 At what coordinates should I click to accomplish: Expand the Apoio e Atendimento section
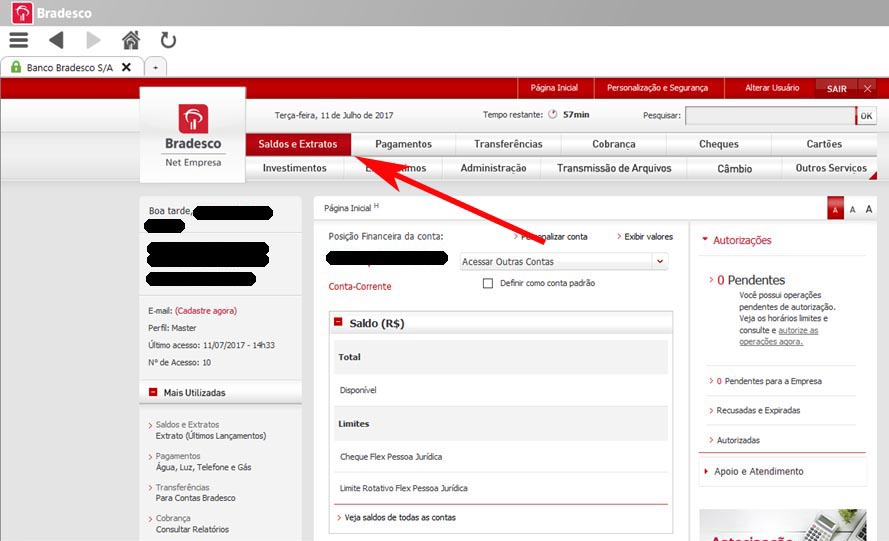[x=759, y=471]
